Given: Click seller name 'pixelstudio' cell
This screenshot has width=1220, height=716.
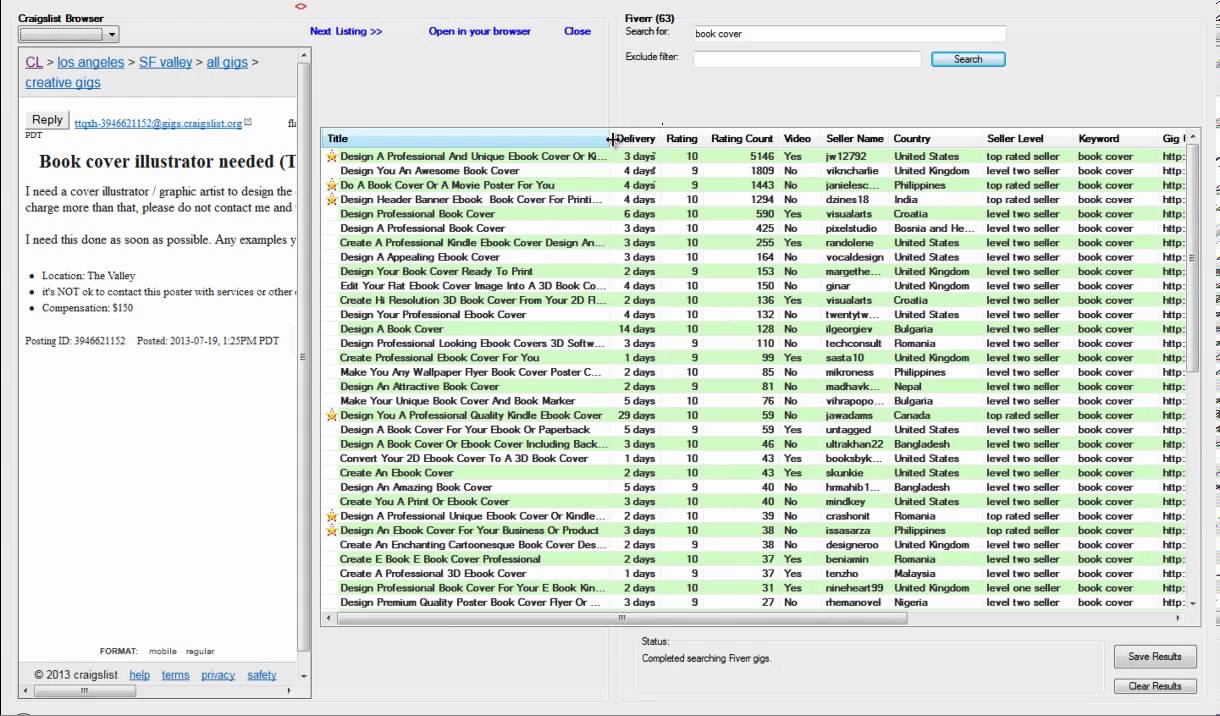Looking at the screenshot, I should [x=851, y=228].
